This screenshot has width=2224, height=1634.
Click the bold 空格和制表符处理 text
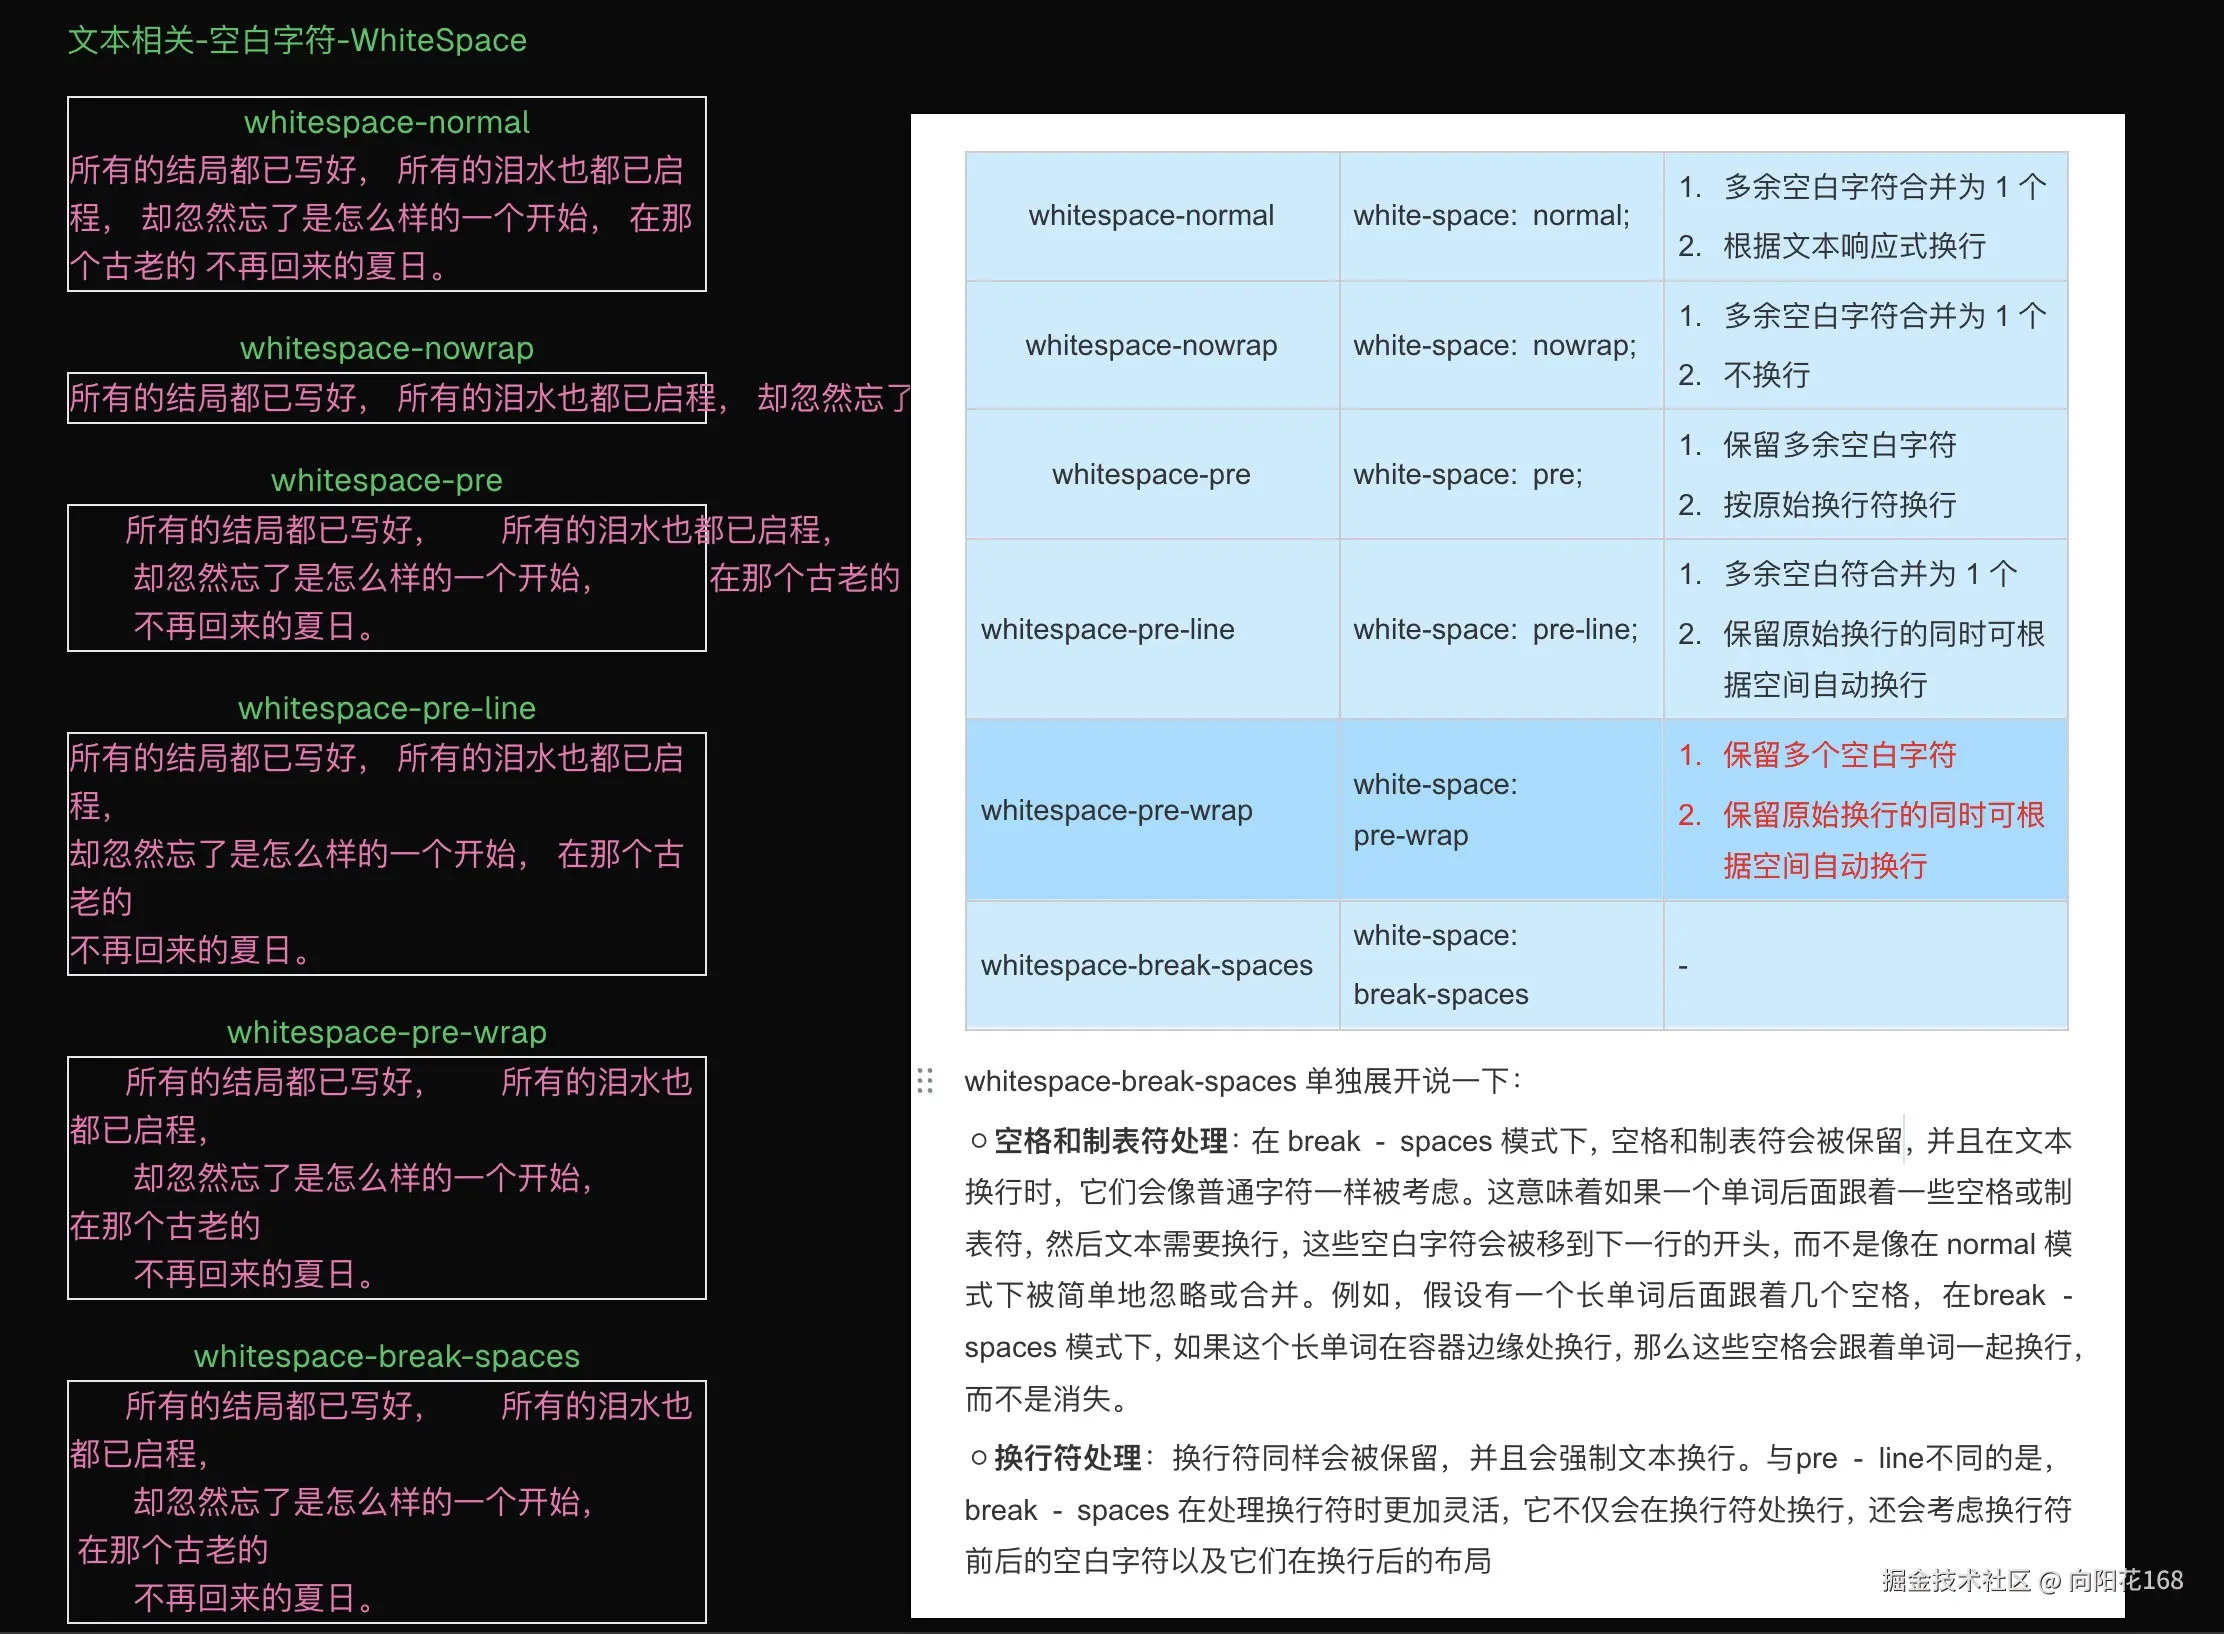1110,1141
